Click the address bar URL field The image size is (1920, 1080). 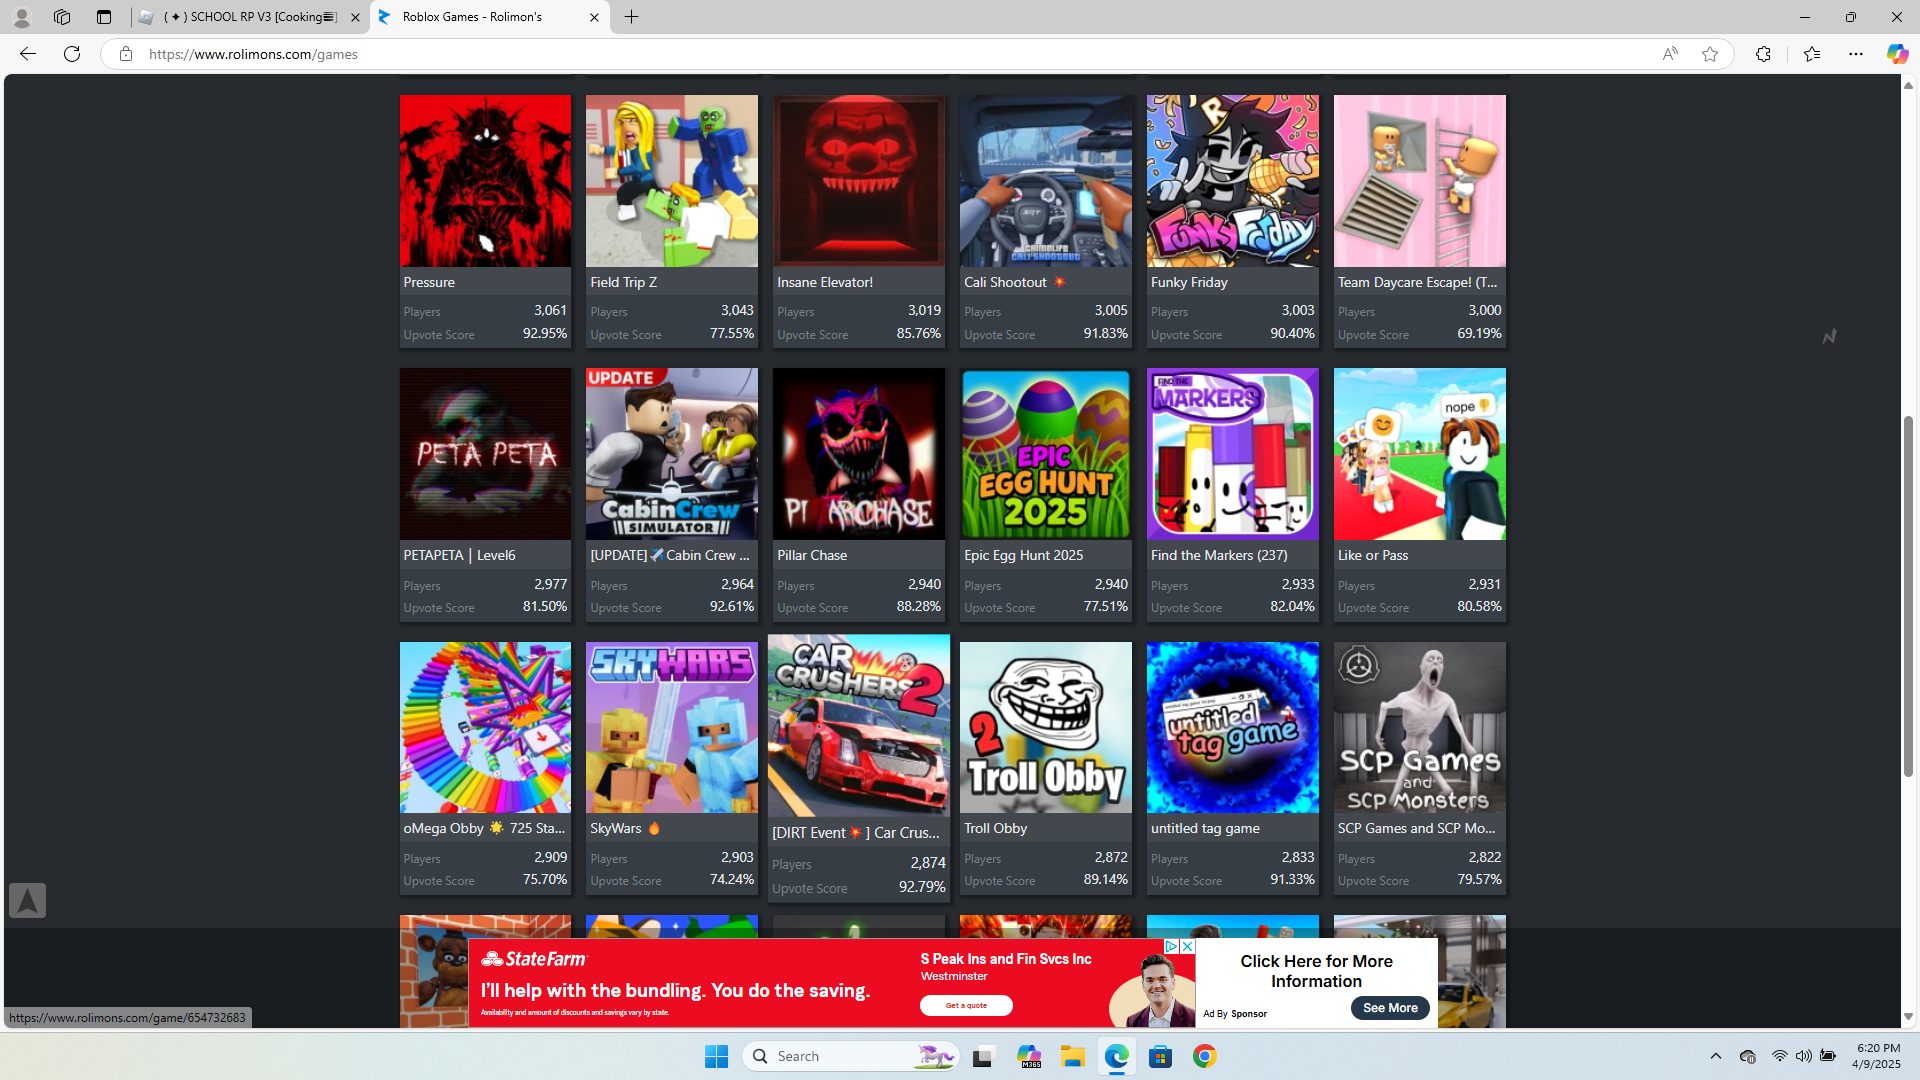800,54
